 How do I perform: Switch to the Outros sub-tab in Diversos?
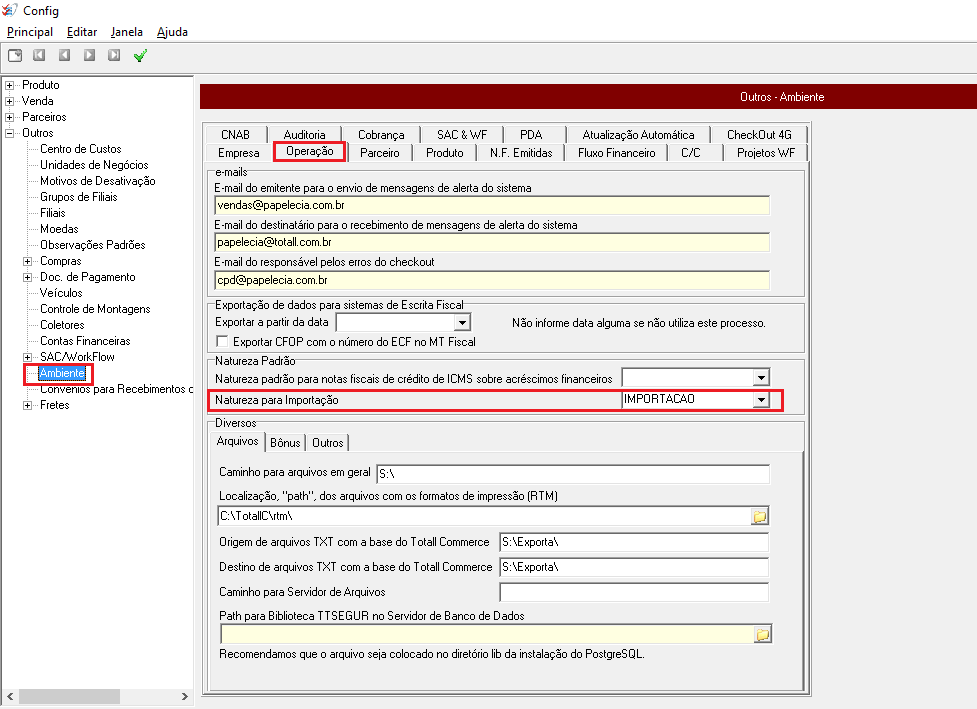[327, 442]
